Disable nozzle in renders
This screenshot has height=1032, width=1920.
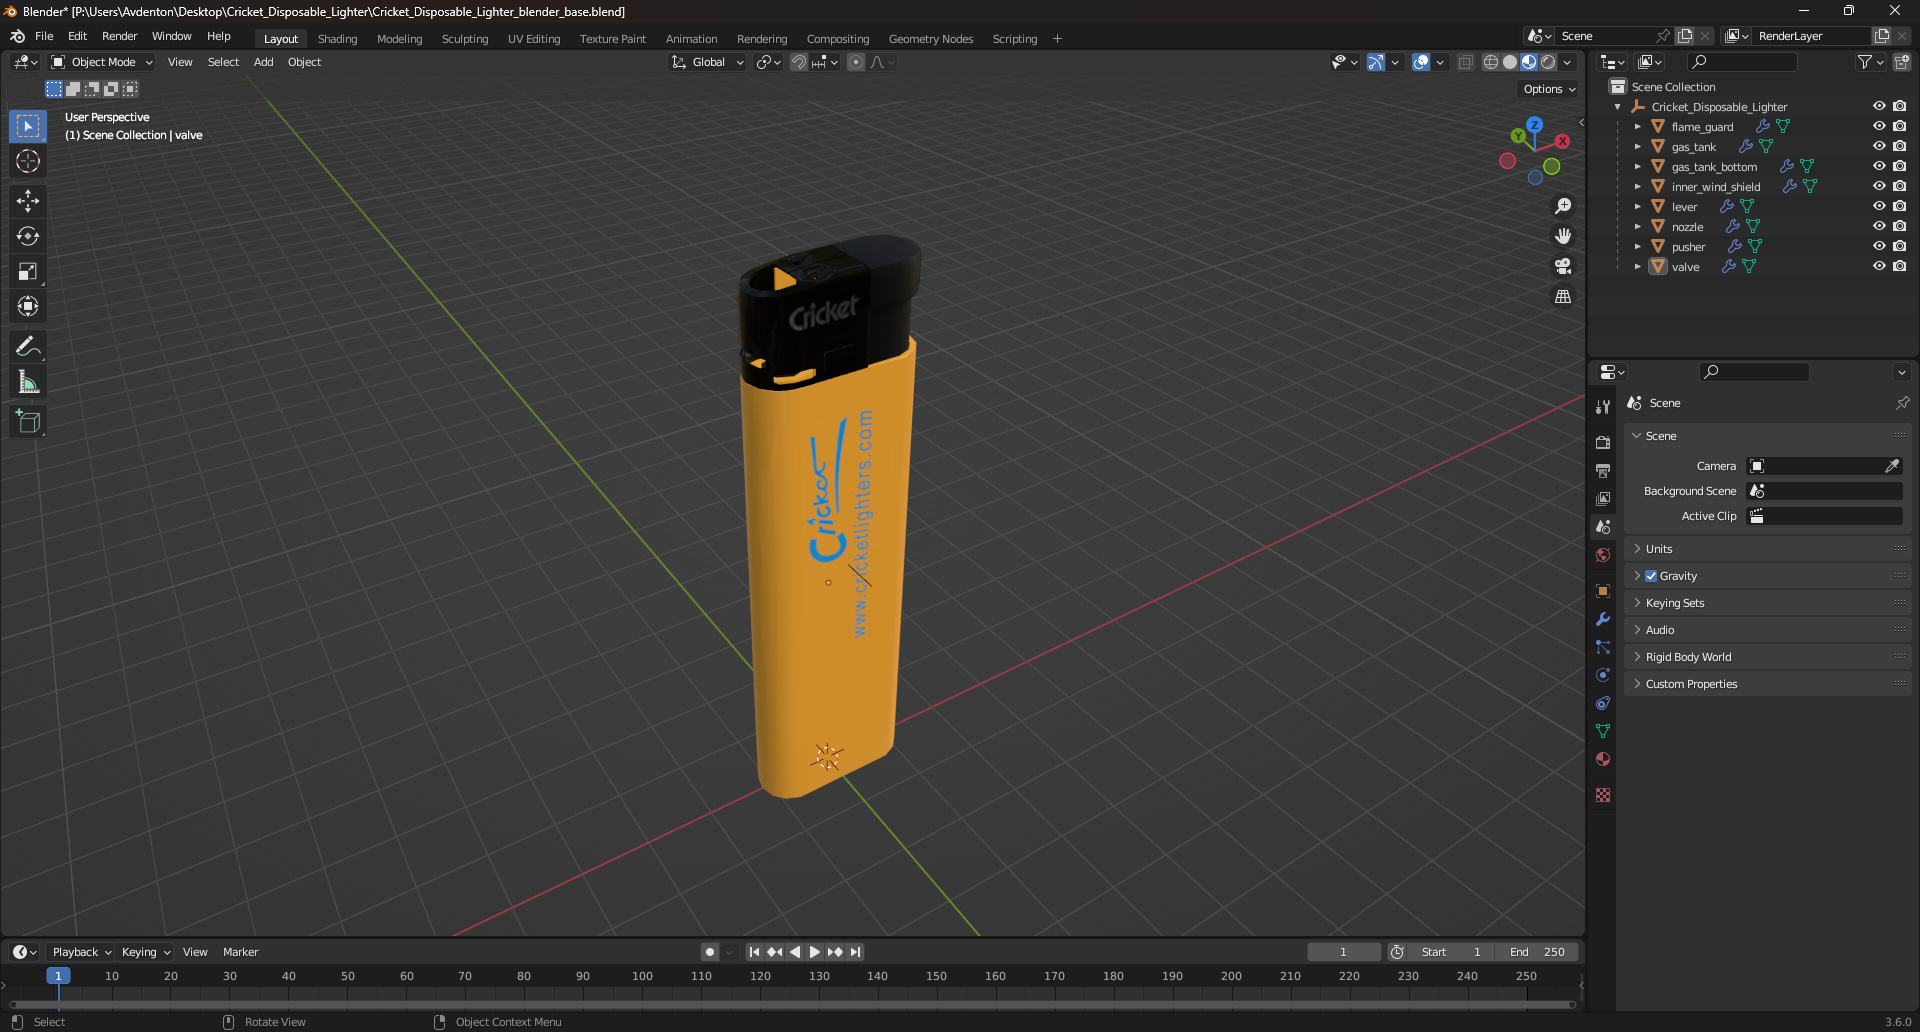pos(1899,227)
